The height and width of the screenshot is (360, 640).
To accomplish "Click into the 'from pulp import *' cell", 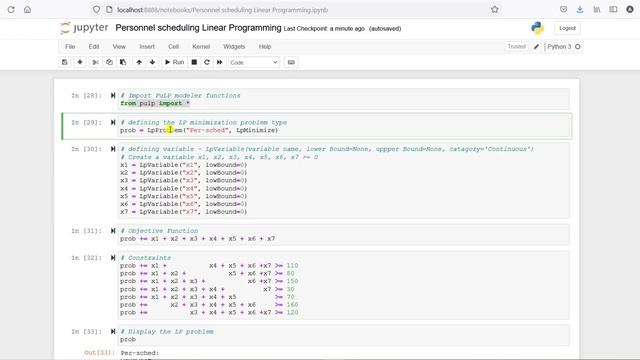I will pos(343,99).
